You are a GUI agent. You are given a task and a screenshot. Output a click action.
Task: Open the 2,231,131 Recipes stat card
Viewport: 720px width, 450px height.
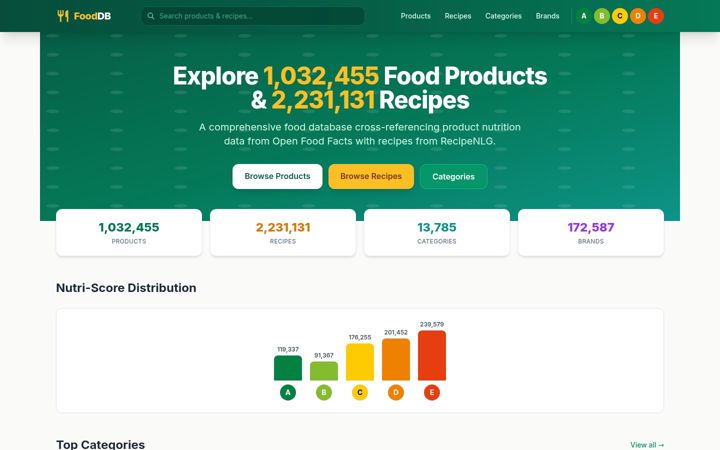click(283, 232)
